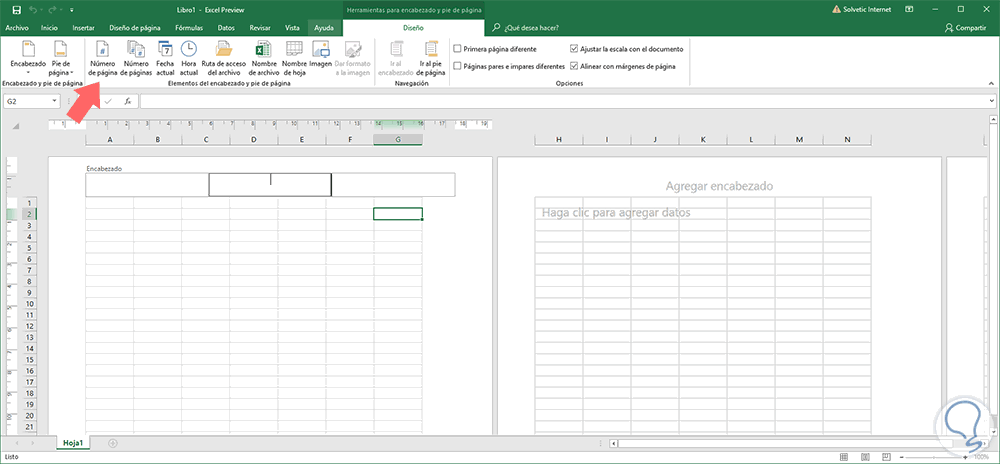Add a new sheet with plus icon
Image resolution: width=1000 pixels, height=464 pixels.
coord(113,442)
